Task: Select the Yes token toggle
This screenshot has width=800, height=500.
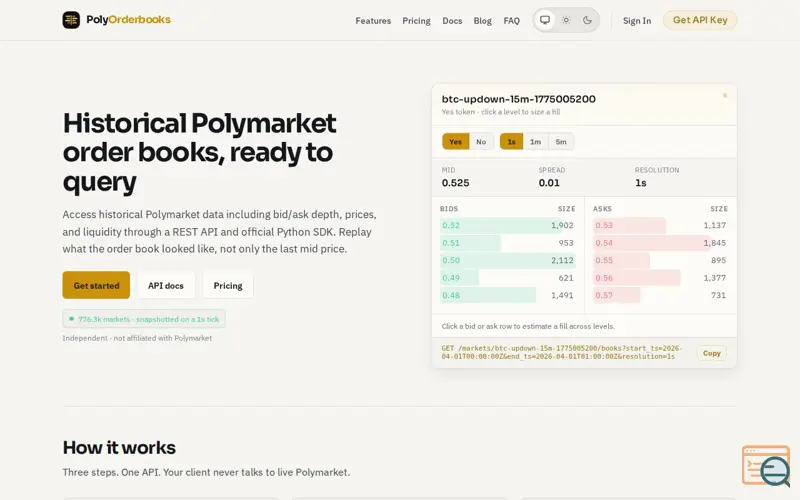Action: coord(456,142)
